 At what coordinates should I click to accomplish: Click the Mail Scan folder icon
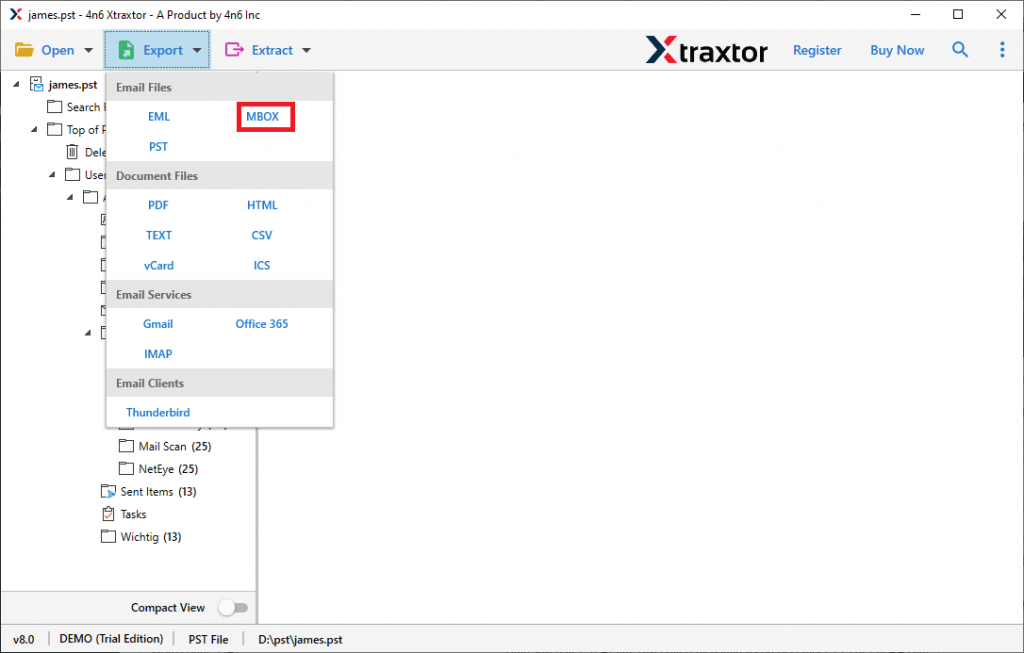pos(126,446)
